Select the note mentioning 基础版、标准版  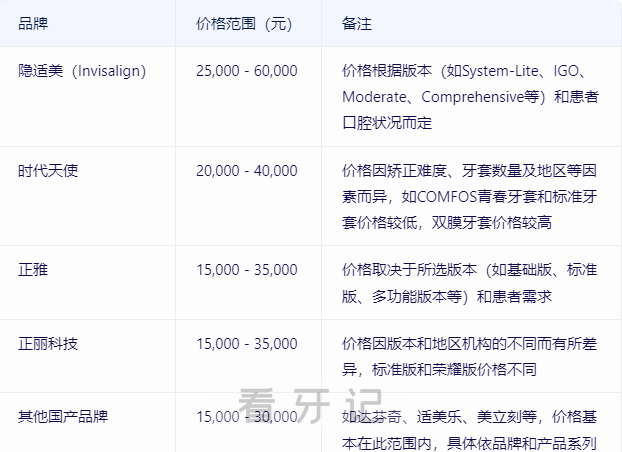coord(470,283)
